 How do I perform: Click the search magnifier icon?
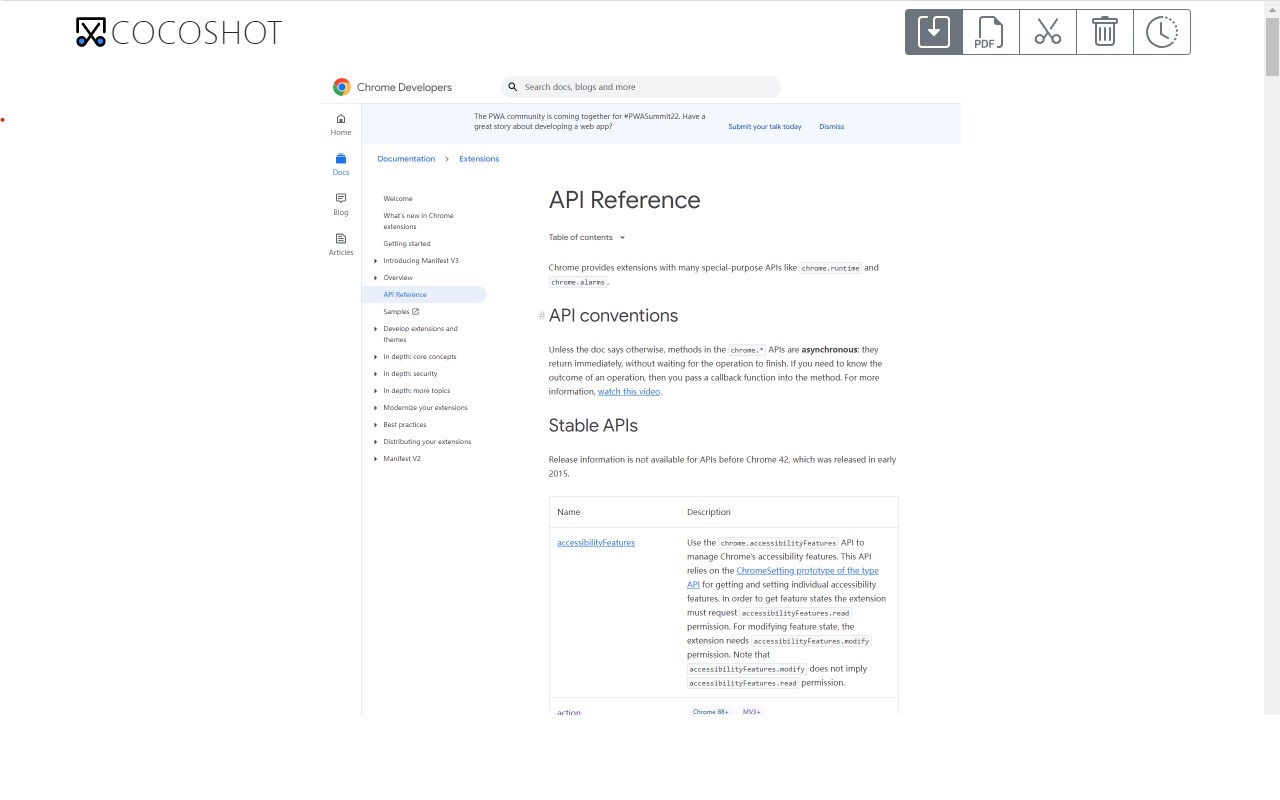[x=514, y=87]
